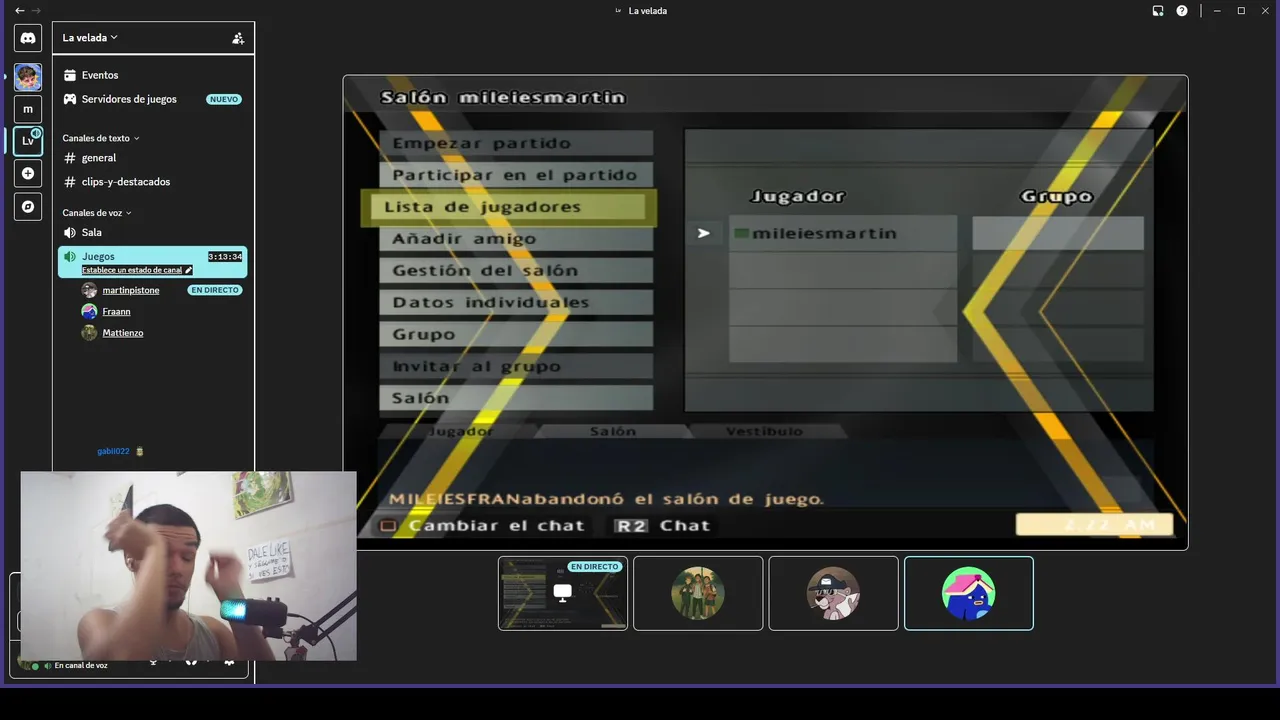Screen dimensions: 1280x720
Task: Click the Mattienzo username
Action: click(123, 333)
